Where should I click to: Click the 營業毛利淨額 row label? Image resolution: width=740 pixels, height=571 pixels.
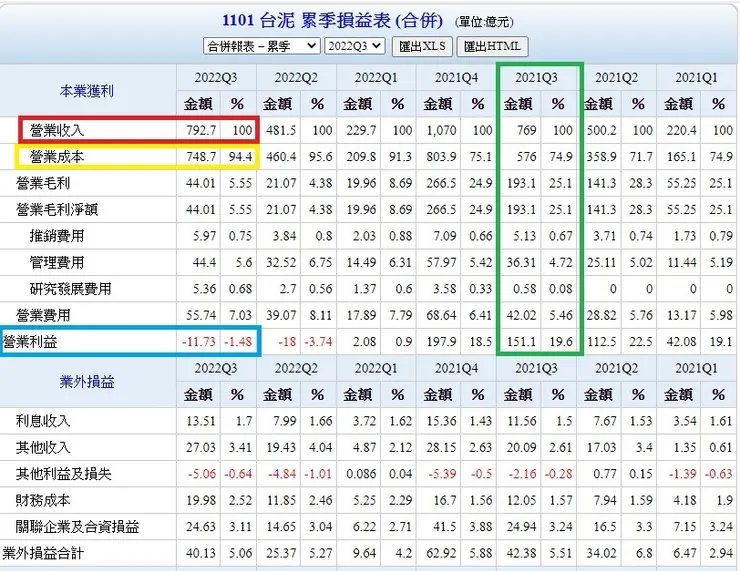57,209
